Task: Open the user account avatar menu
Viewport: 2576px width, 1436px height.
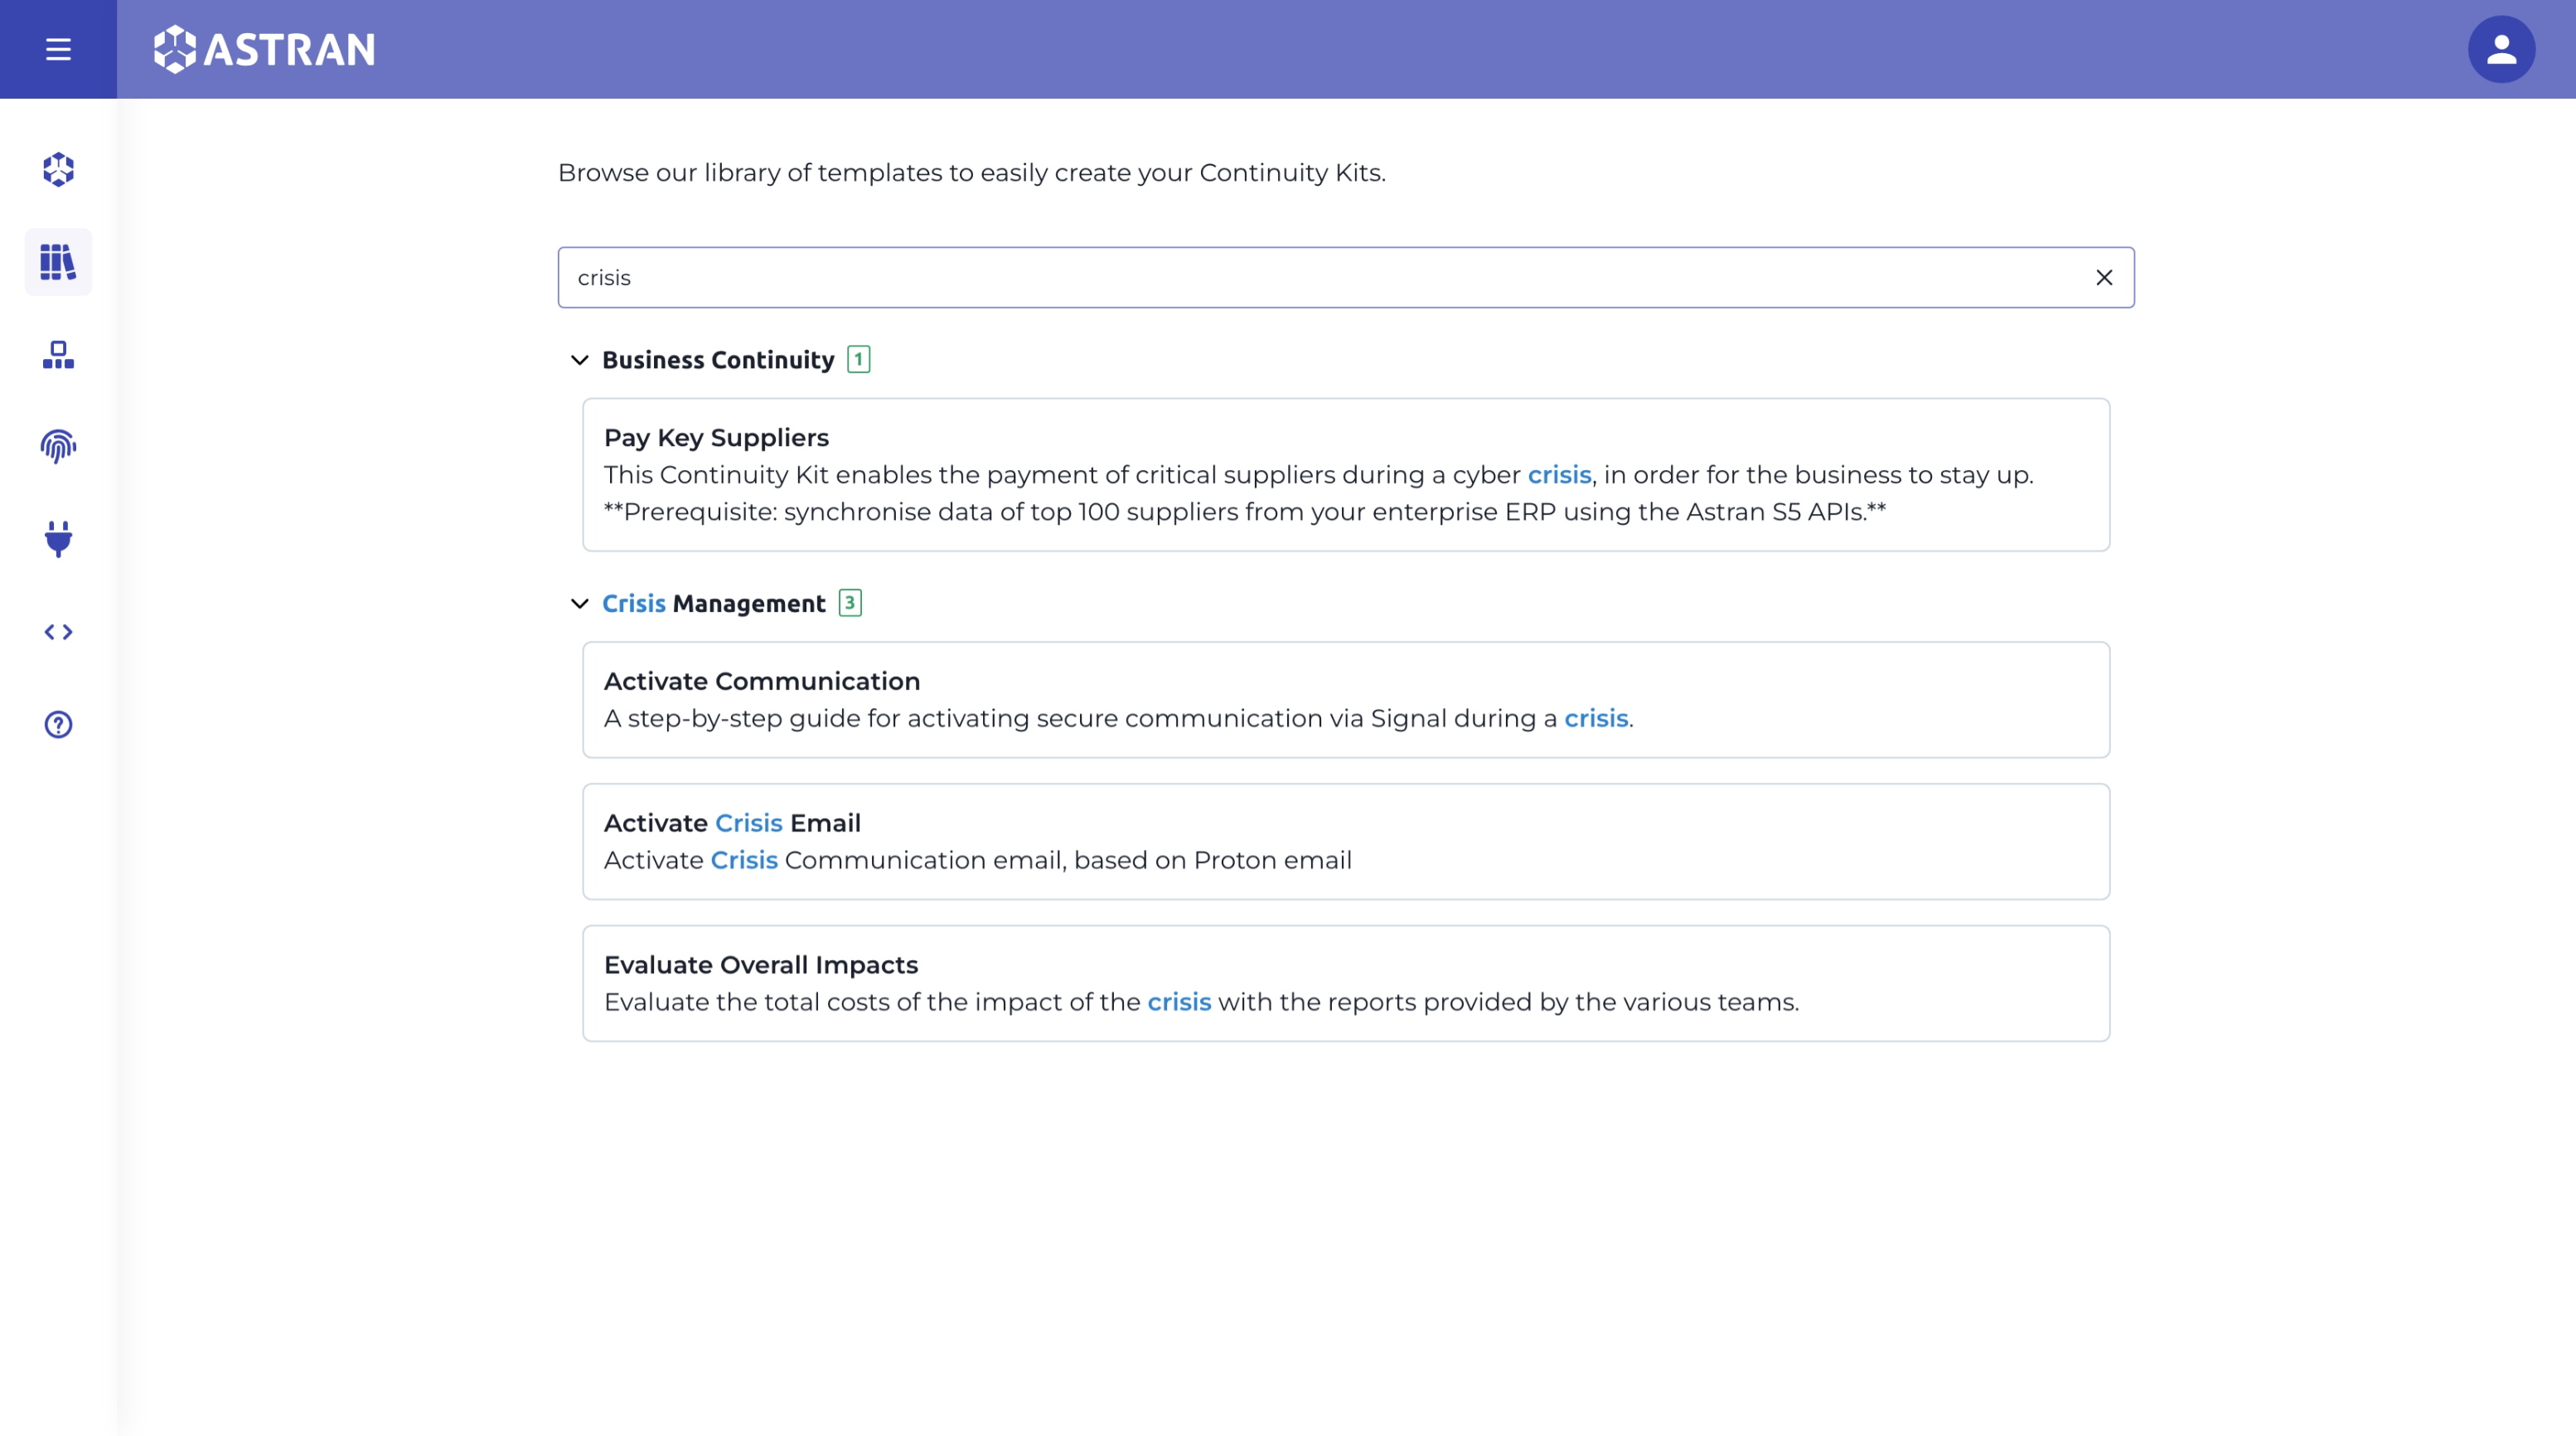Action: click(x=2501, y=49)
